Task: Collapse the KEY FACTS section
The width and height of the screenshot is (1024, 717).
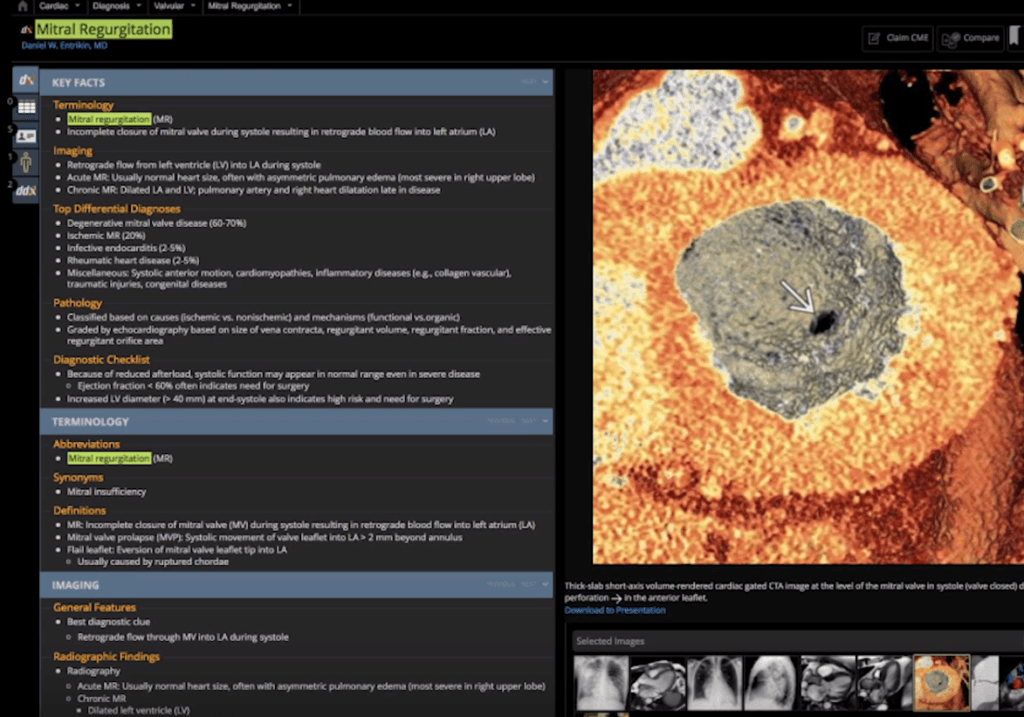Action: pyautogui.click(x=546, y=82)
